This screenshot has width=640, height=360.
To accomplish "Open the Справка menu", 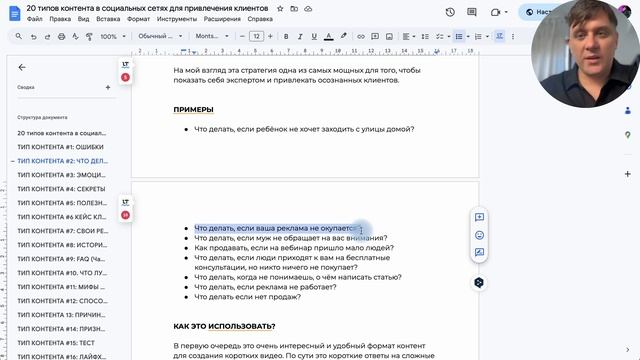I will tap(260, 19).
